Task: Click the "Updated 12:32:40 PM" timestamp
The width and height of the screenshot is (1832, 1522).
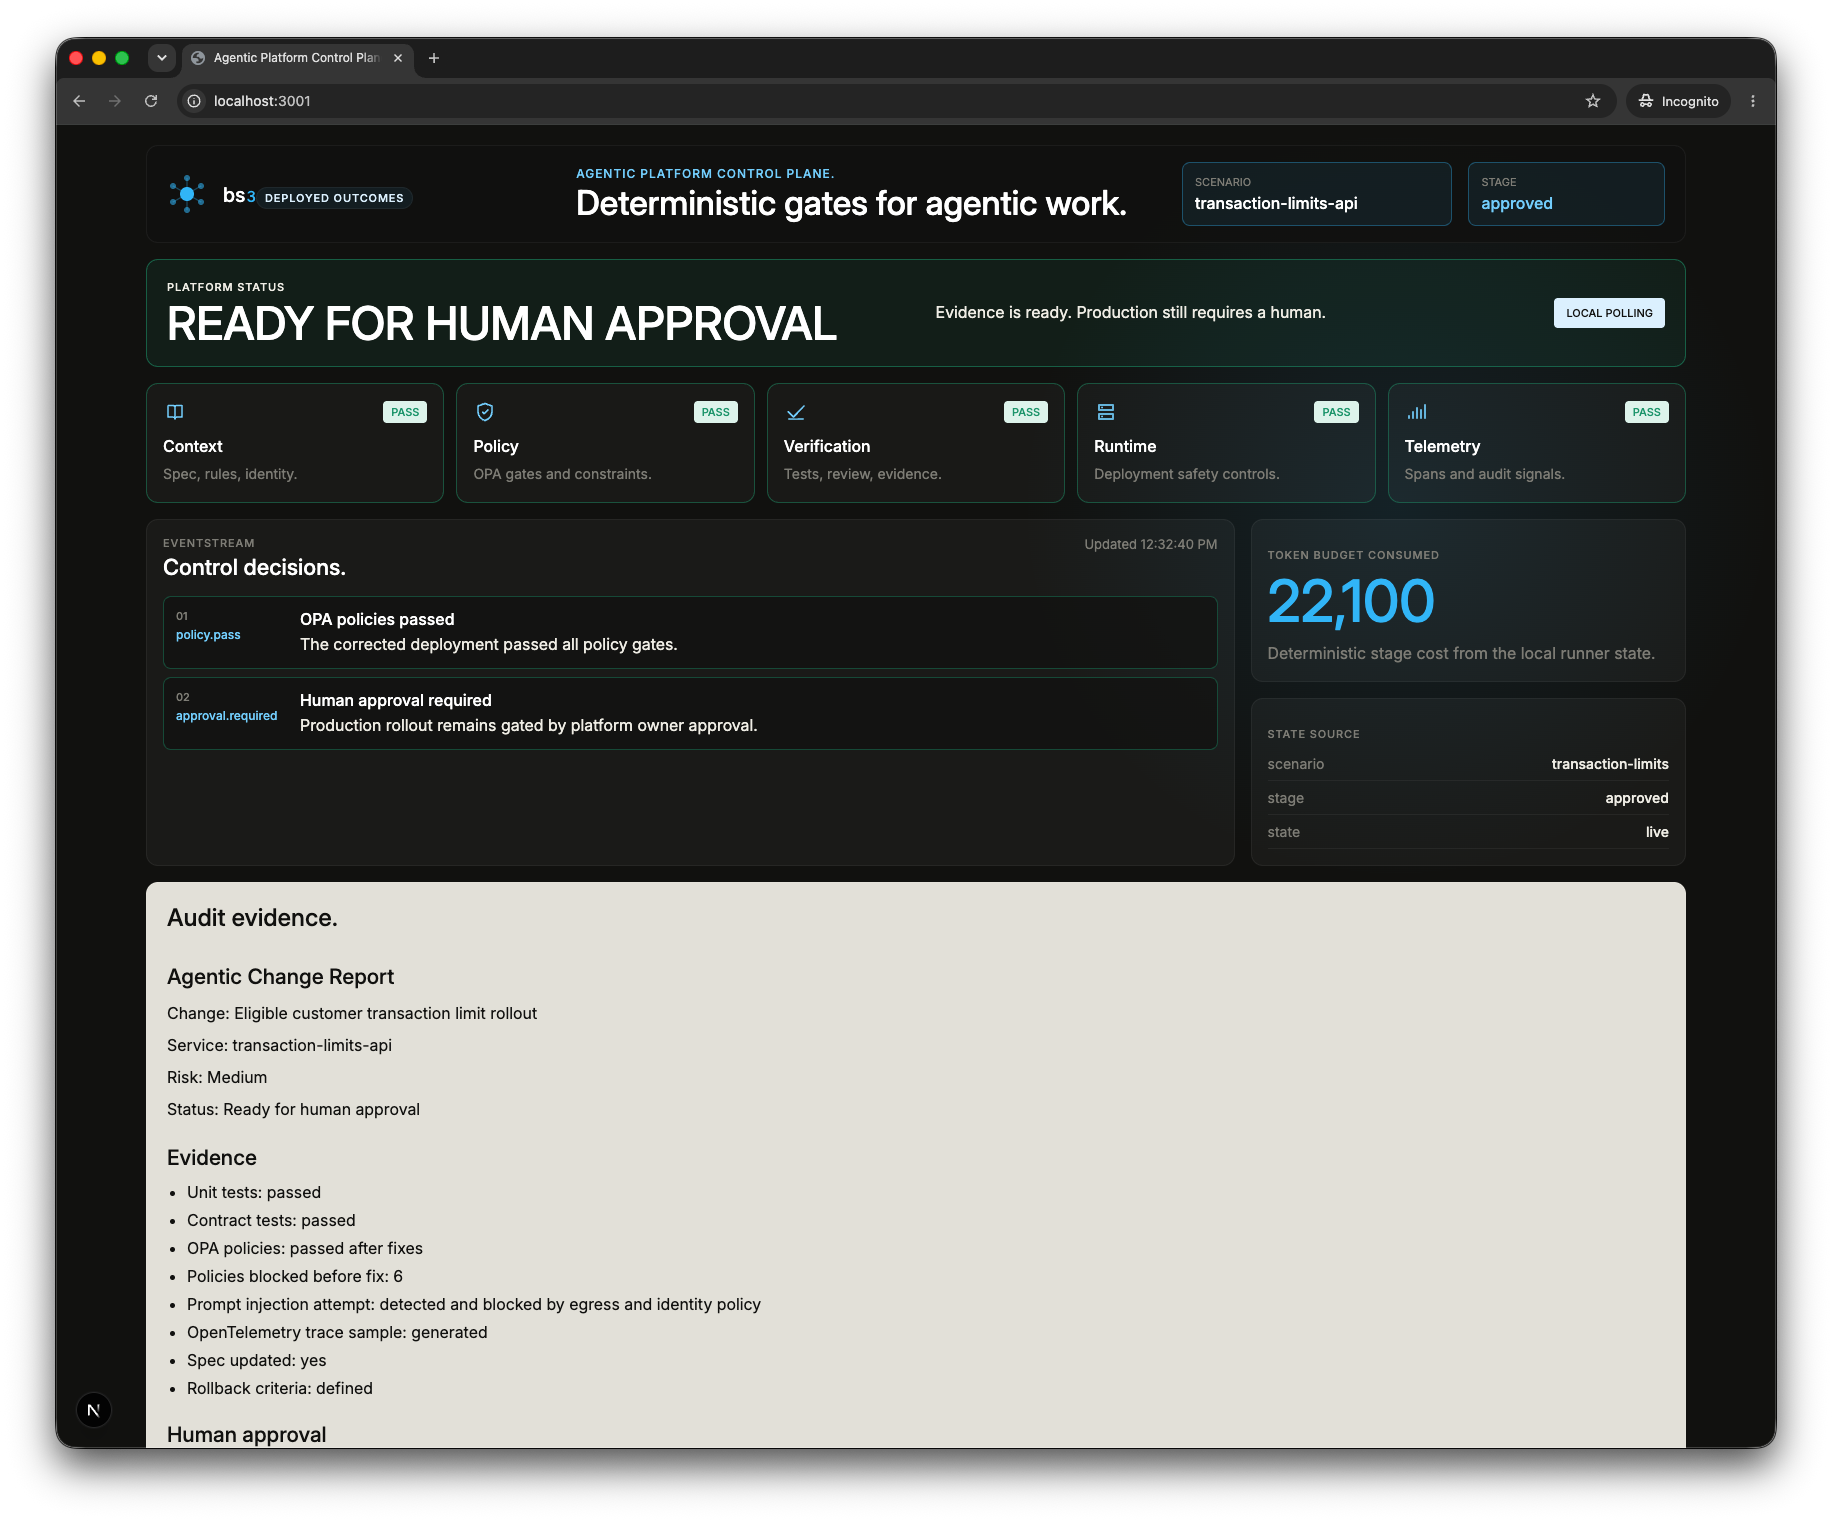Action: (1151, 544)
